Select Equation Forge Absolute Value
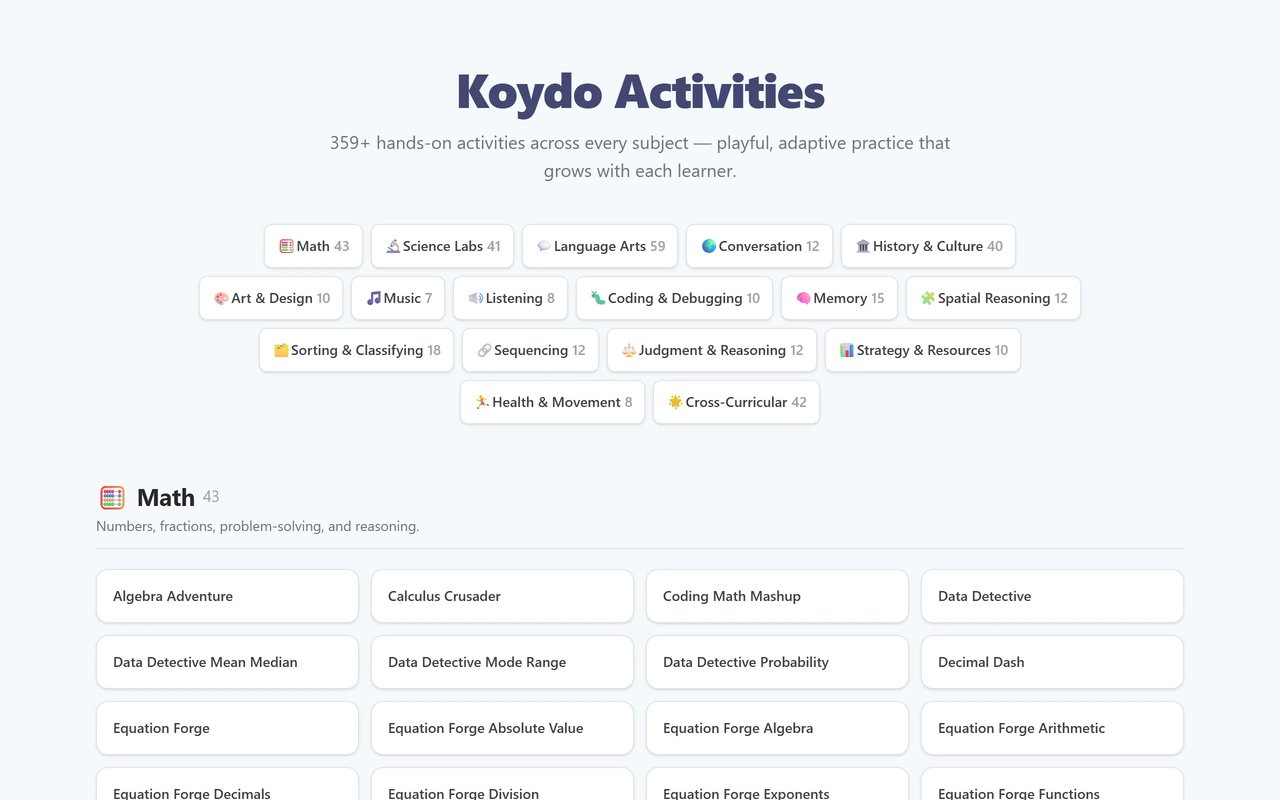 coord(502,728)
